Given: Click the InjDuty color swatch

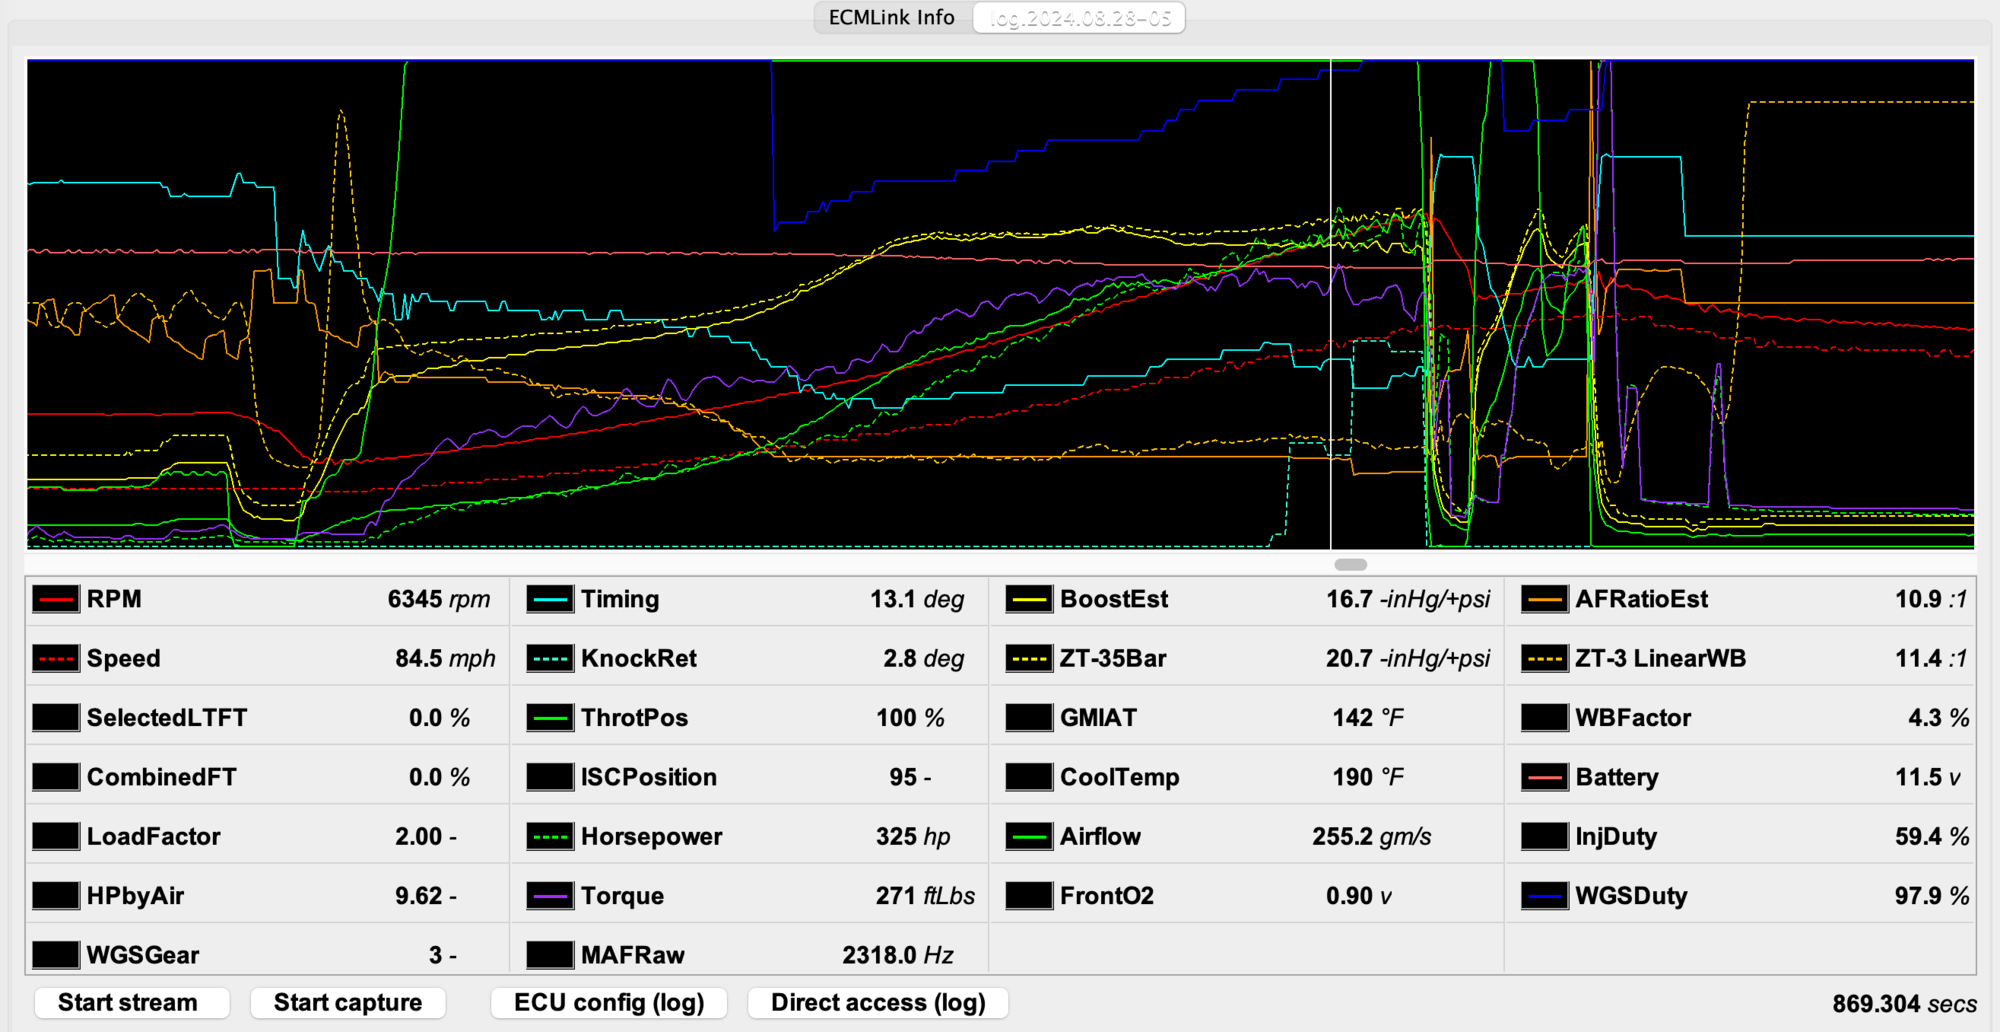Looking at the screenshot, I should (1545, 836).
